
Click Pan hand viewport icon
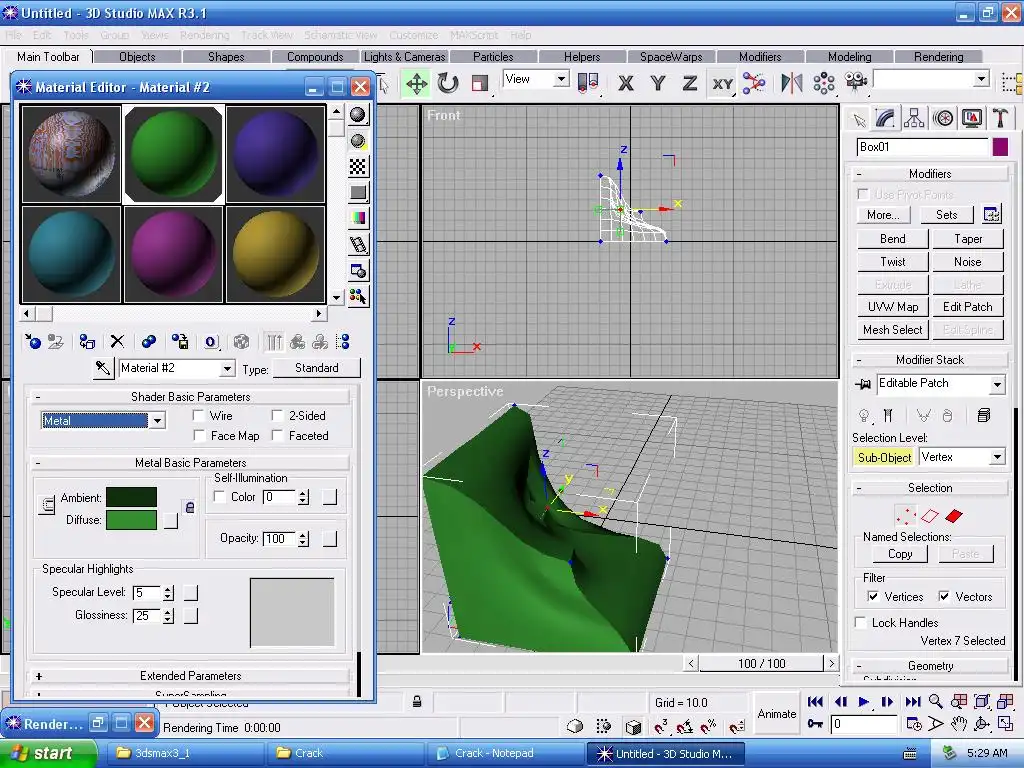click(959, 724)
